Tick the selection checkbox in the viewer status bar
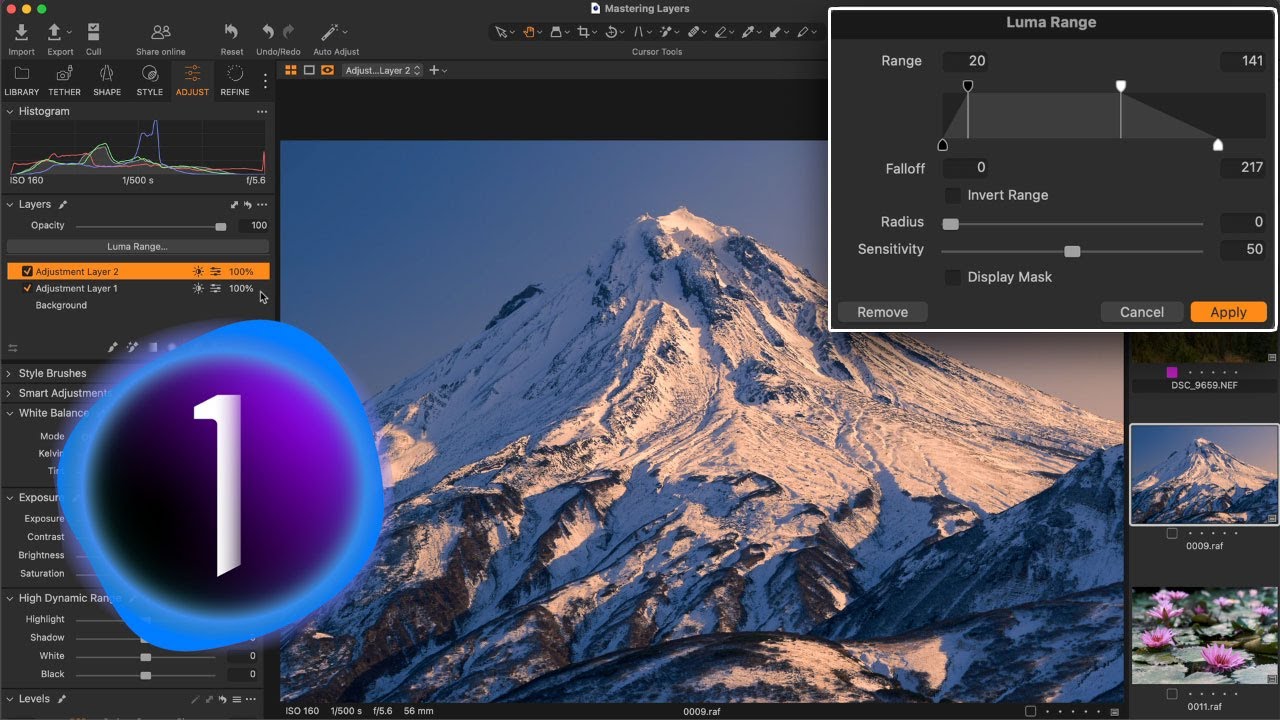 tap(1030, 711)
